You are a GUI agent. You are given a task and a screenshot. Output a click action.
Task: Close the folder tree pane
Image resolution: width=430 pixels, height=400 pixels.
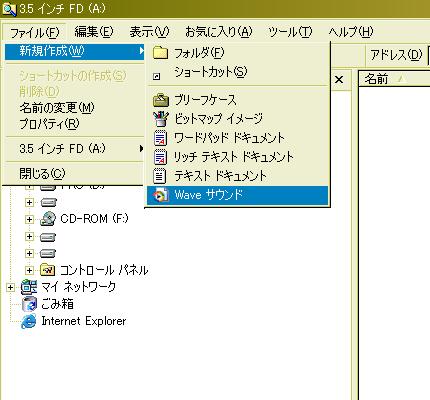point(339,80)
